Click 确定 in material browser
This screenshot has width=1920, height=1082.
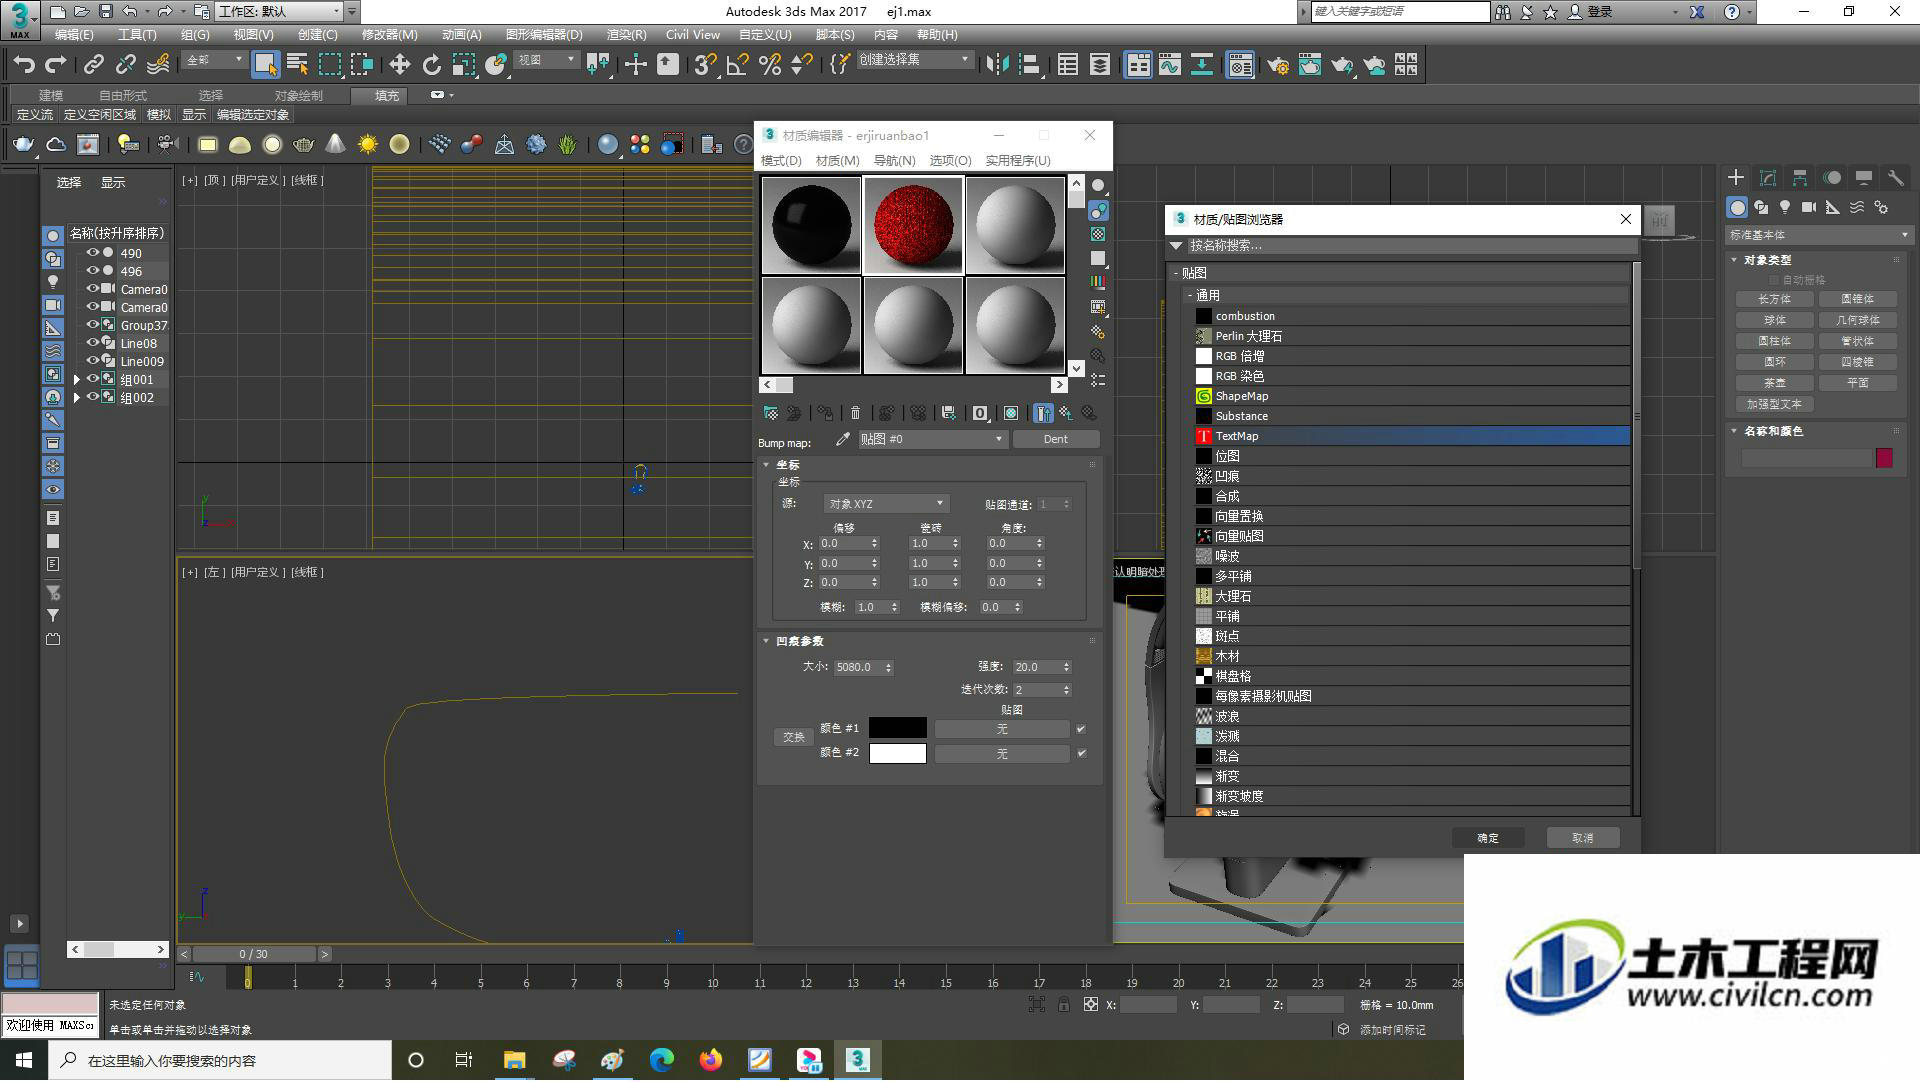point(1488,838)
